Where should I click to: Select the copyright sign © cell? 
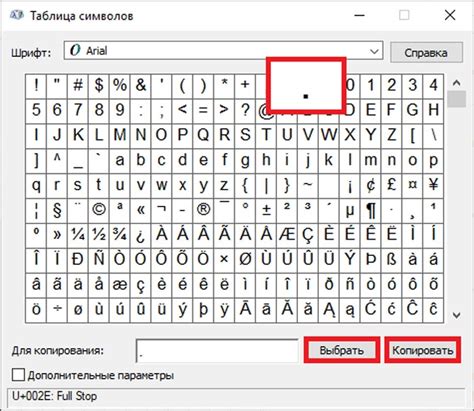click(x=99, y=211)
